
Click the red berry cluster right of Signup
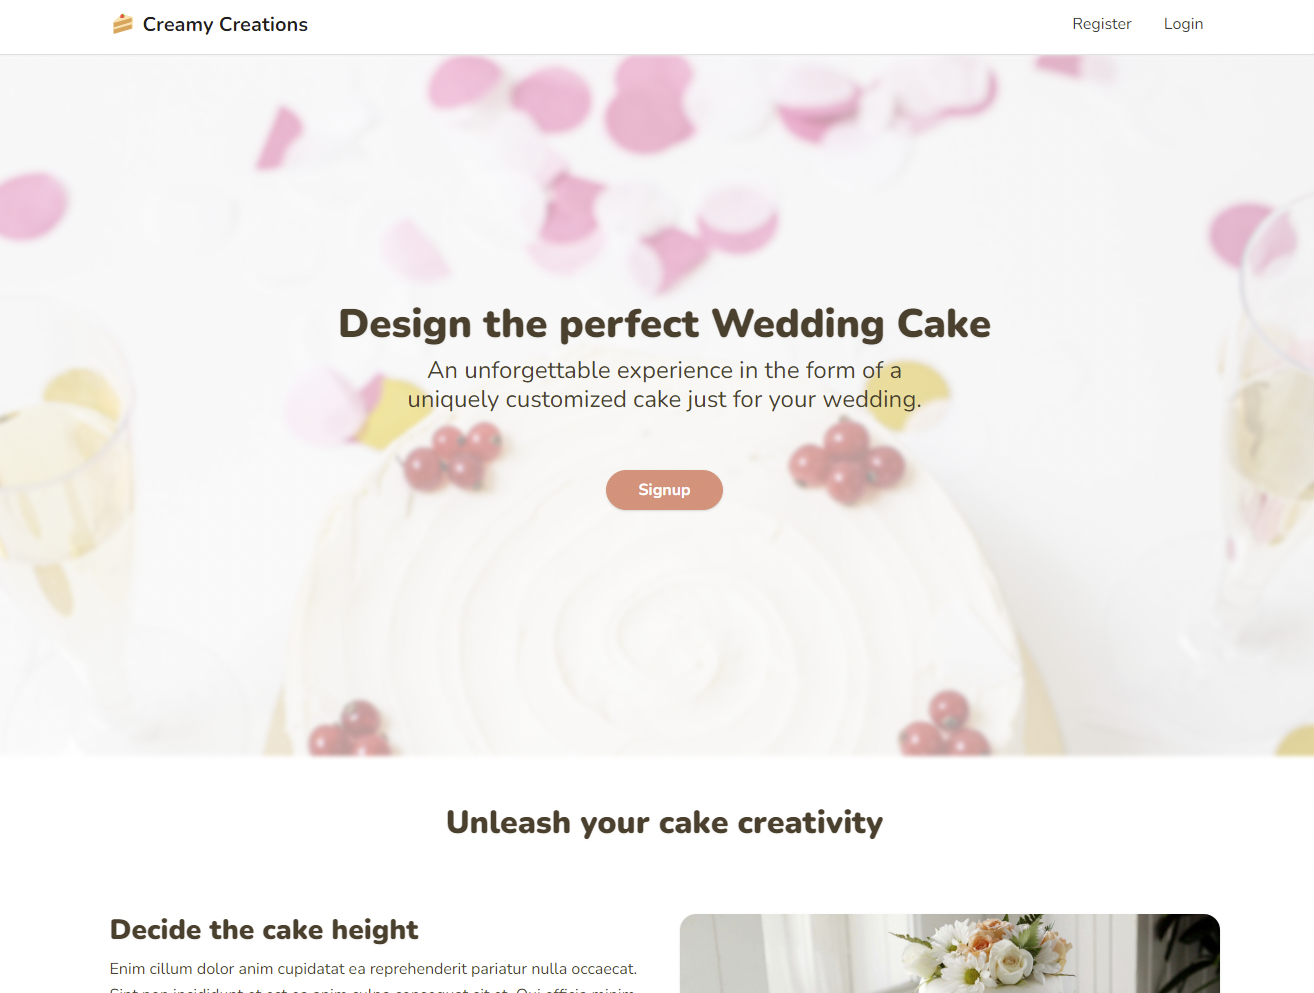[846, 462]
